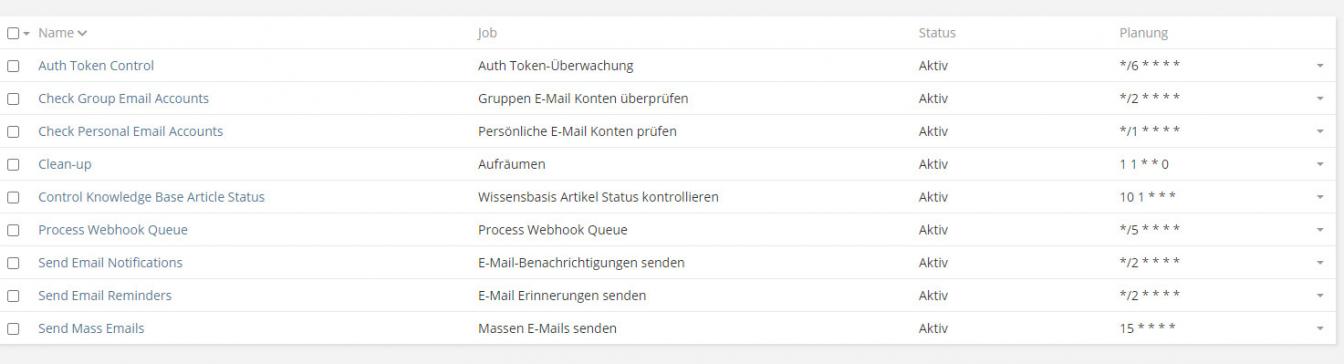The width and height of the screenshot is (1344, 364).
Task: Select the Clean-up row checkbox
Action: 12,164
